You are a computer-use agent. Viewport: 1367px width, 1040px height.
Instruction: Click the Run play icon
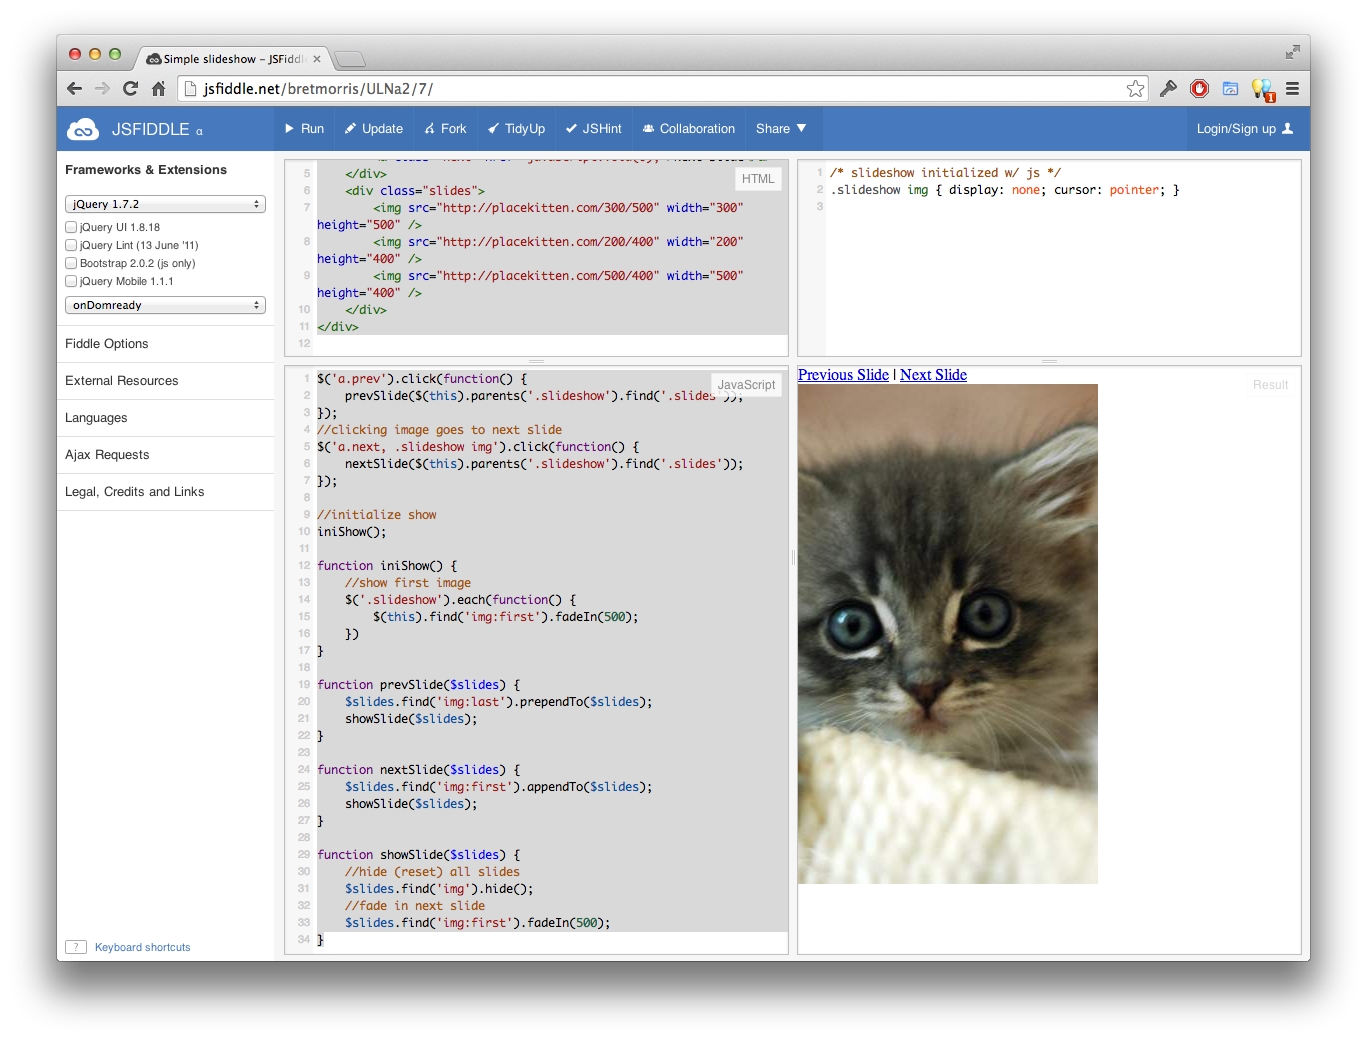[290, 129]
